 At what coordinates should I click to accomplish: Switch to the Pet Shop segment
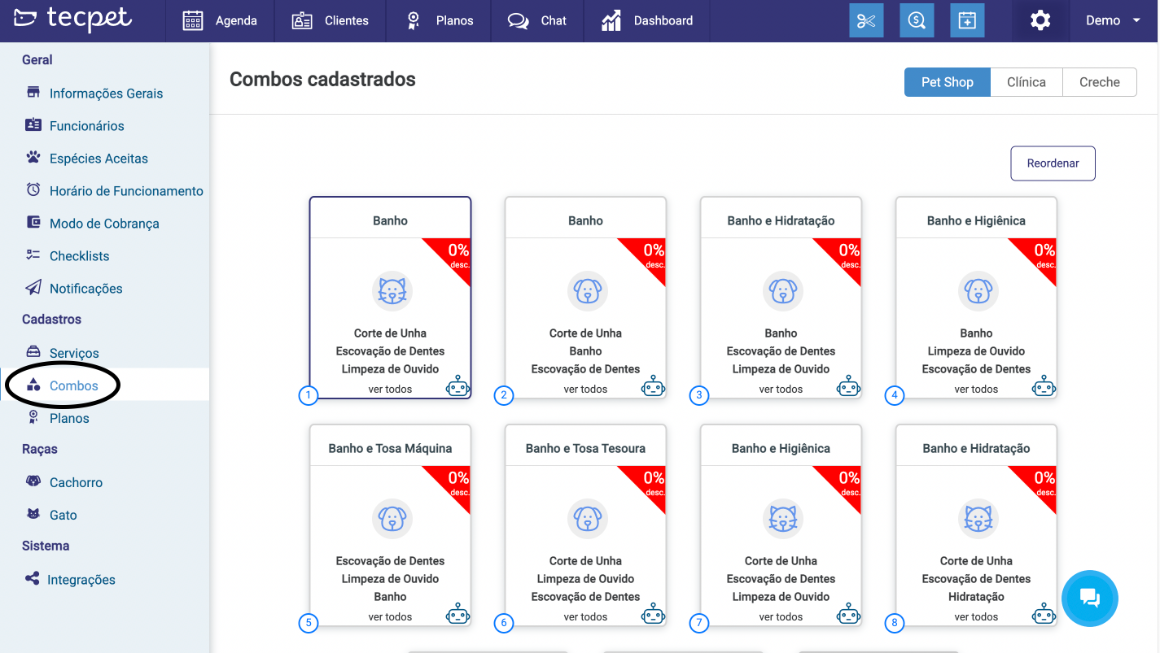[947, 82]
